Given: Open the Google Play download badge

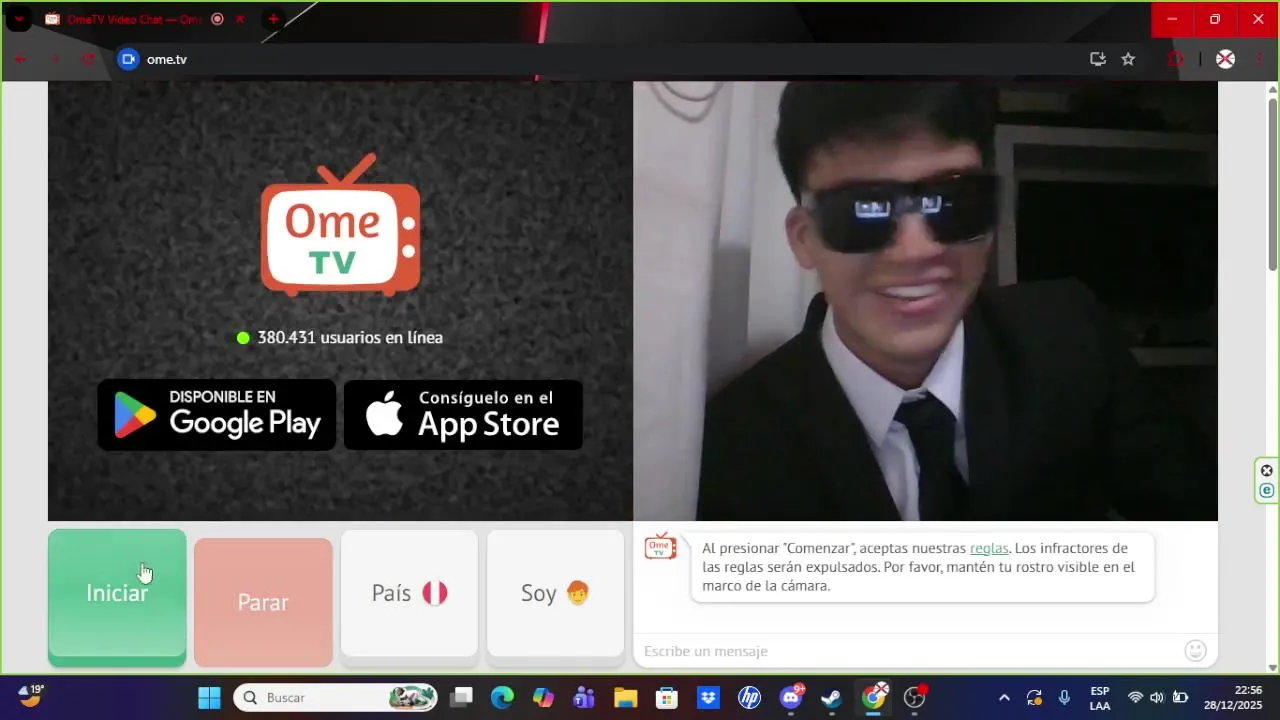Looking at the screenshot, I should [x=217, y=414].
